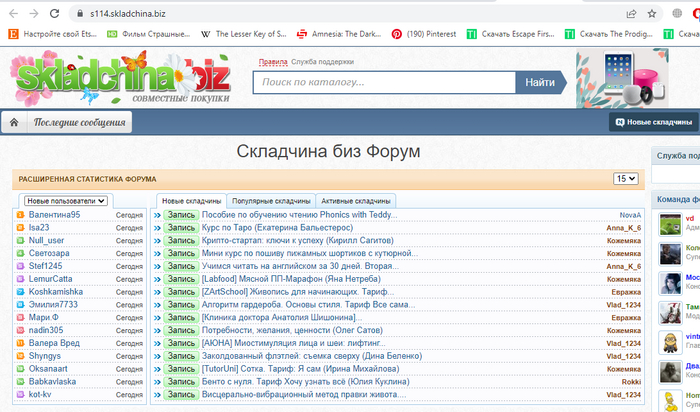Click the home icon in forum navbar
700x412 pixels.
tap(14, 123)
